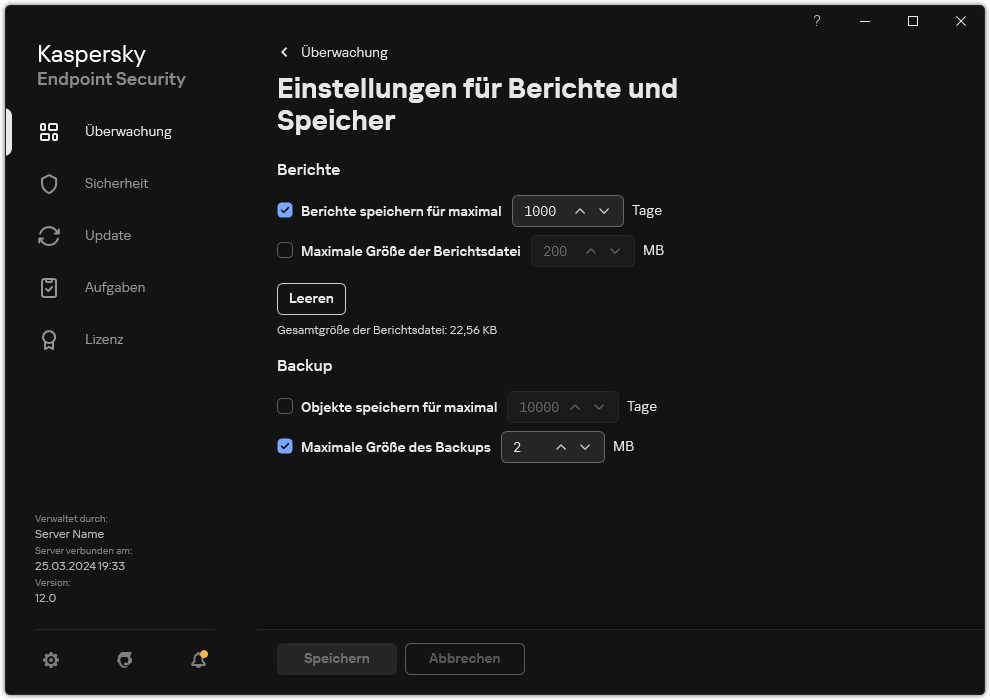990x700 pixels.
Task: Decrease the backup size value
Action: (x=586, y=447)
